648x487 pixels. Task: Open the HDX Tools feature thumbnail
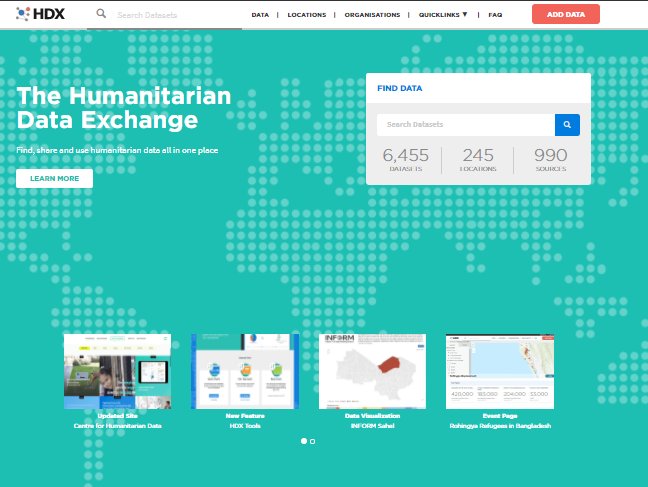tap(245, 371)
